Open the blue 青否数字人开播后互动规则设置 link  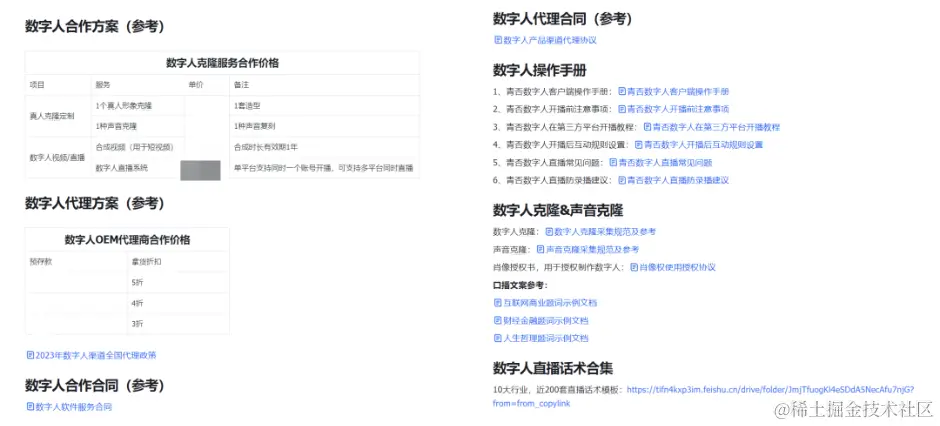(698, 144)
